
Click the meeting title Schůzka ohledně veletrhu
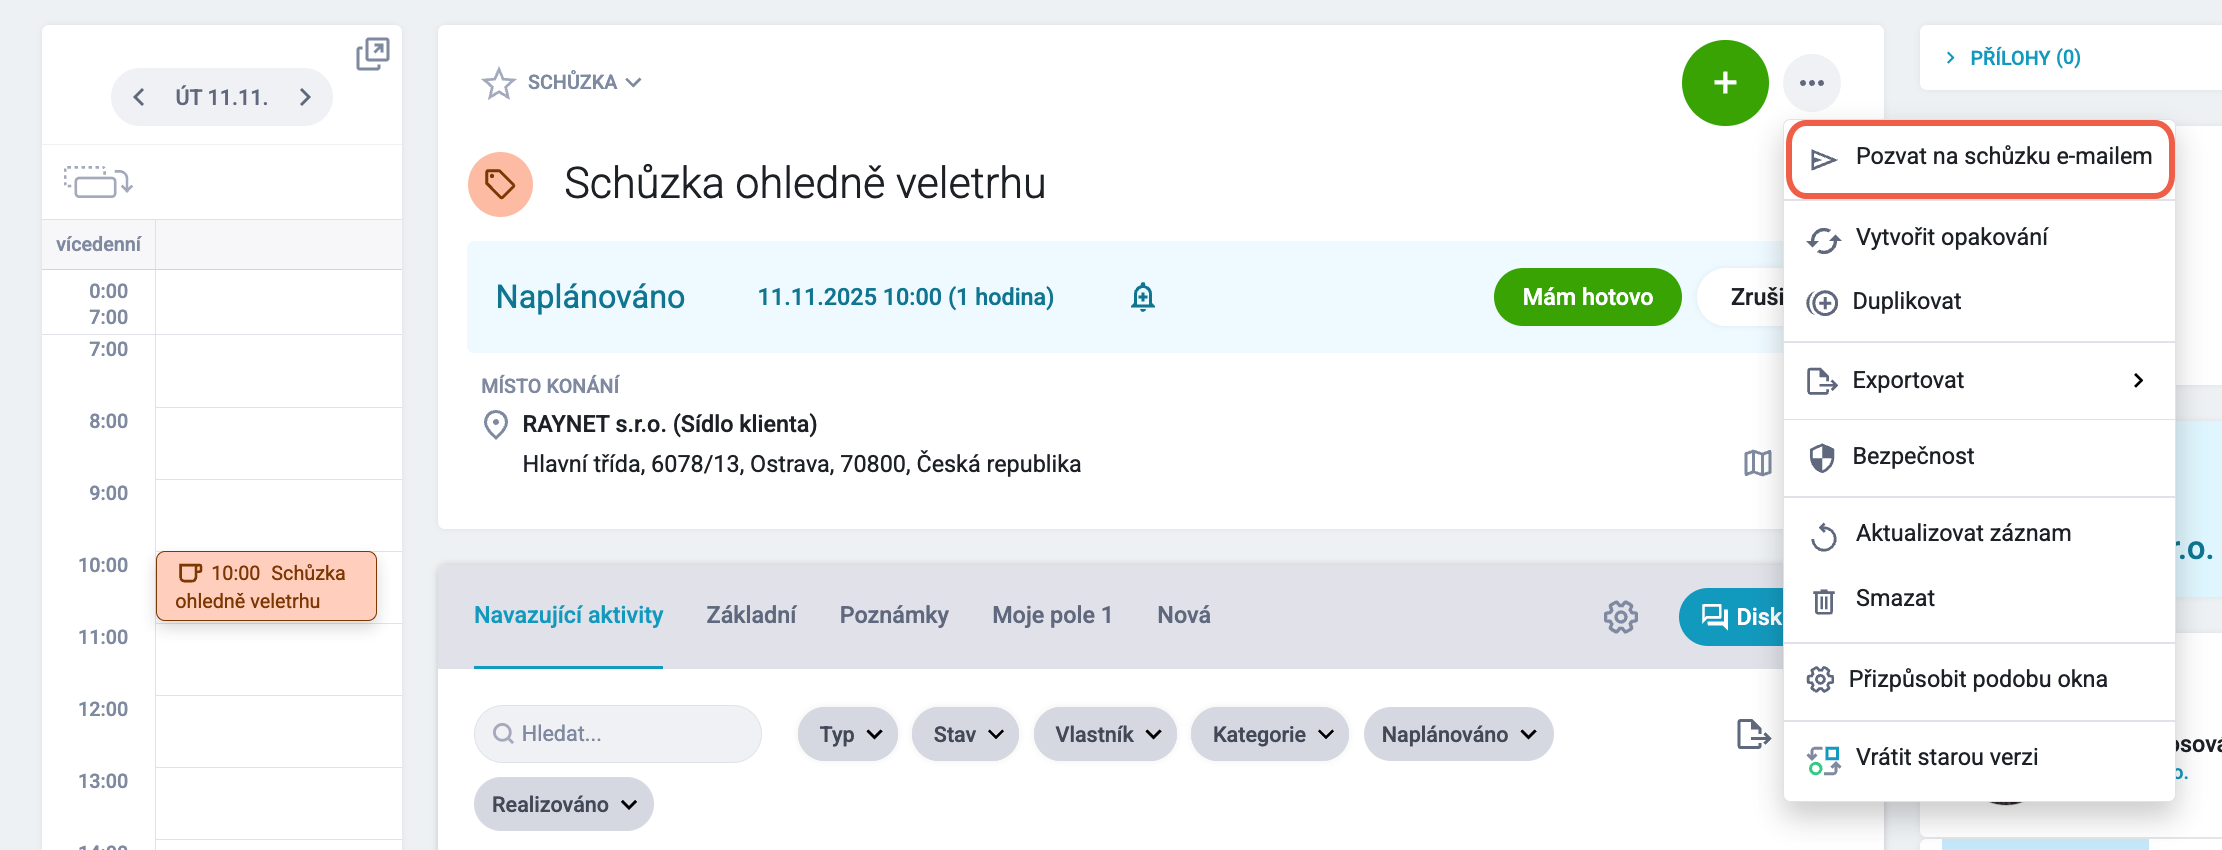805,184
